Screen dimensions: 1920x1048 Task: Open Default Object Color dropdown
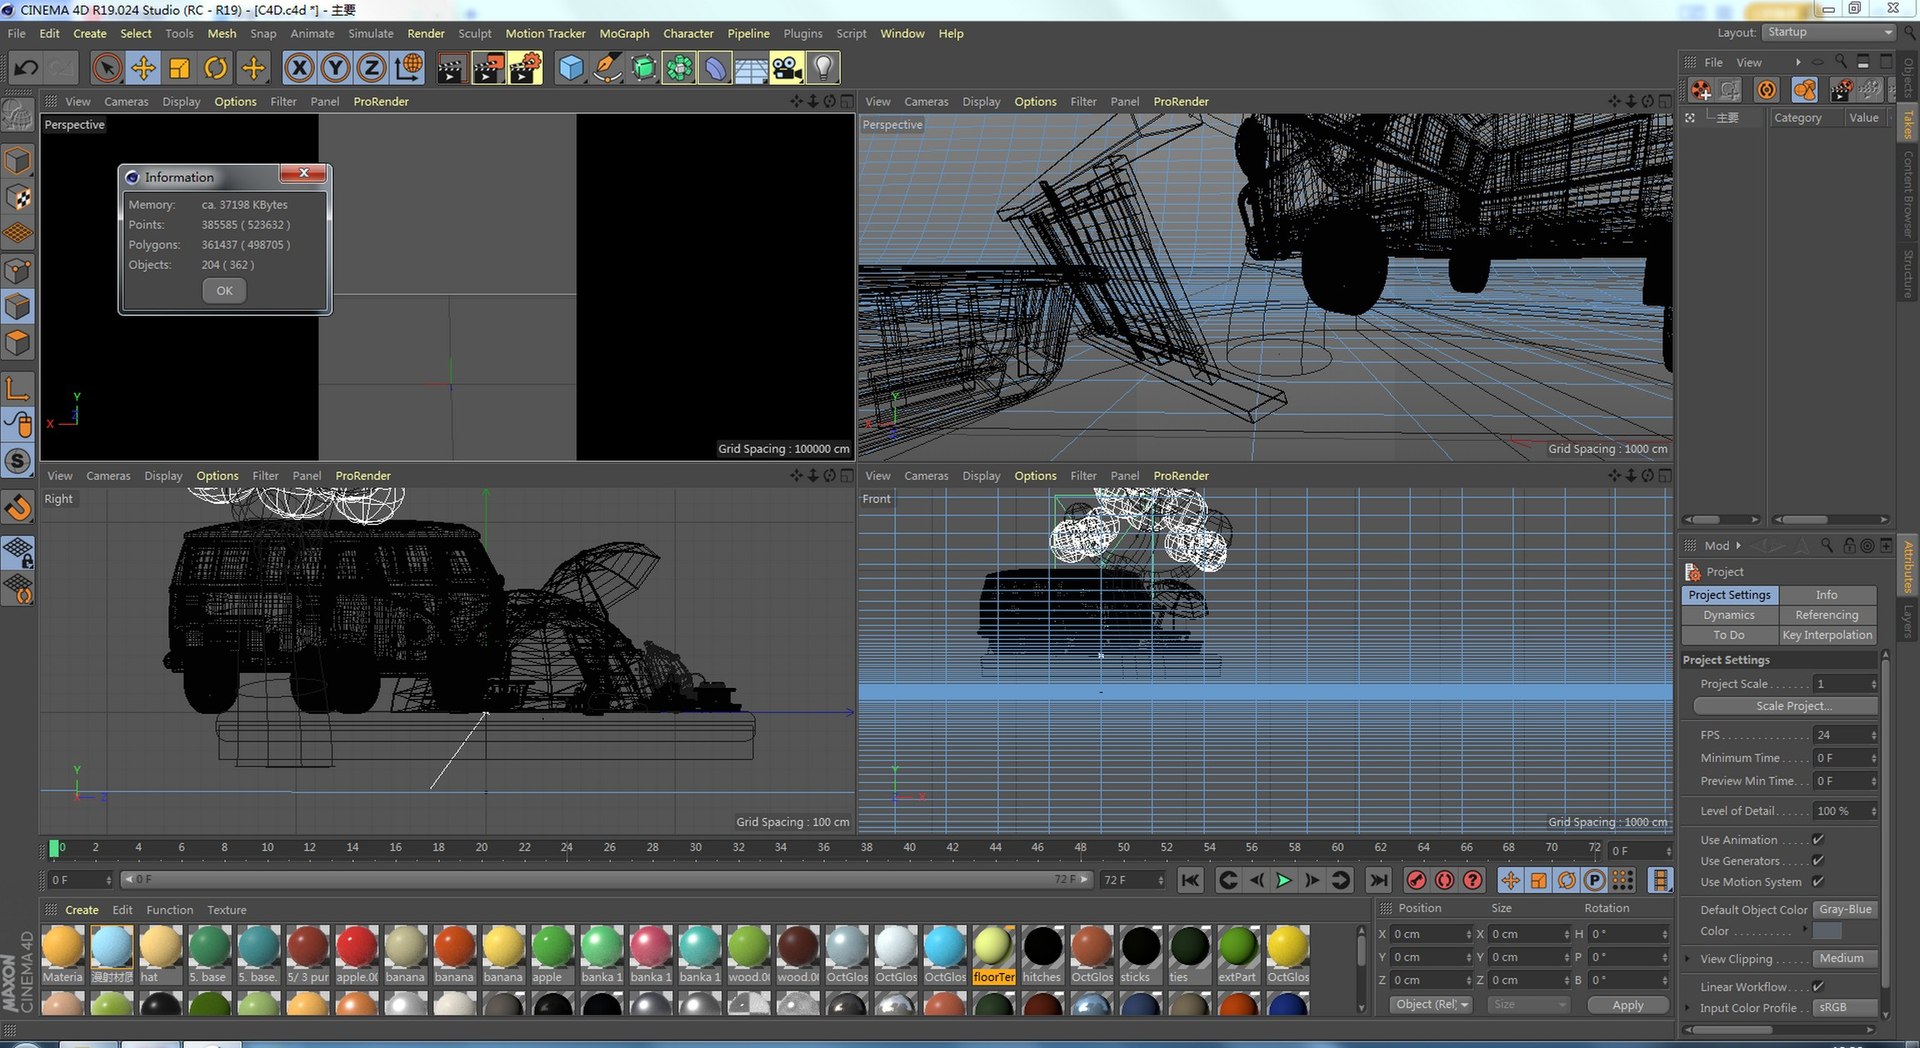pos(1846,910)
